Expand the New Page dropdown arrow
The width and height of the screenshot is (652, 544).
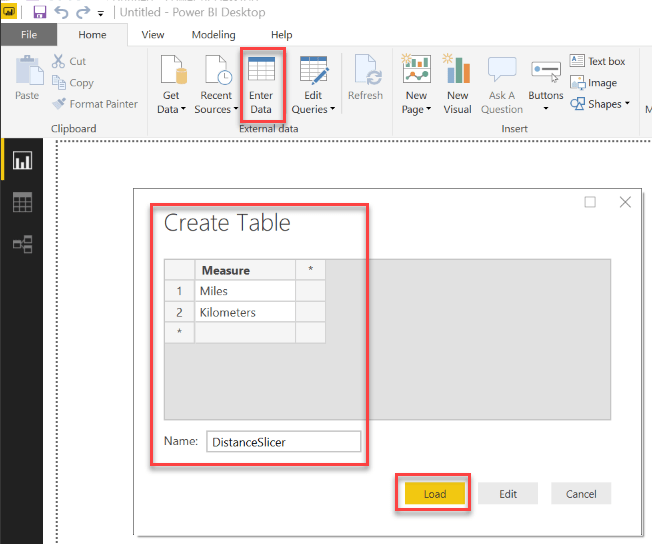click(428, 109)
